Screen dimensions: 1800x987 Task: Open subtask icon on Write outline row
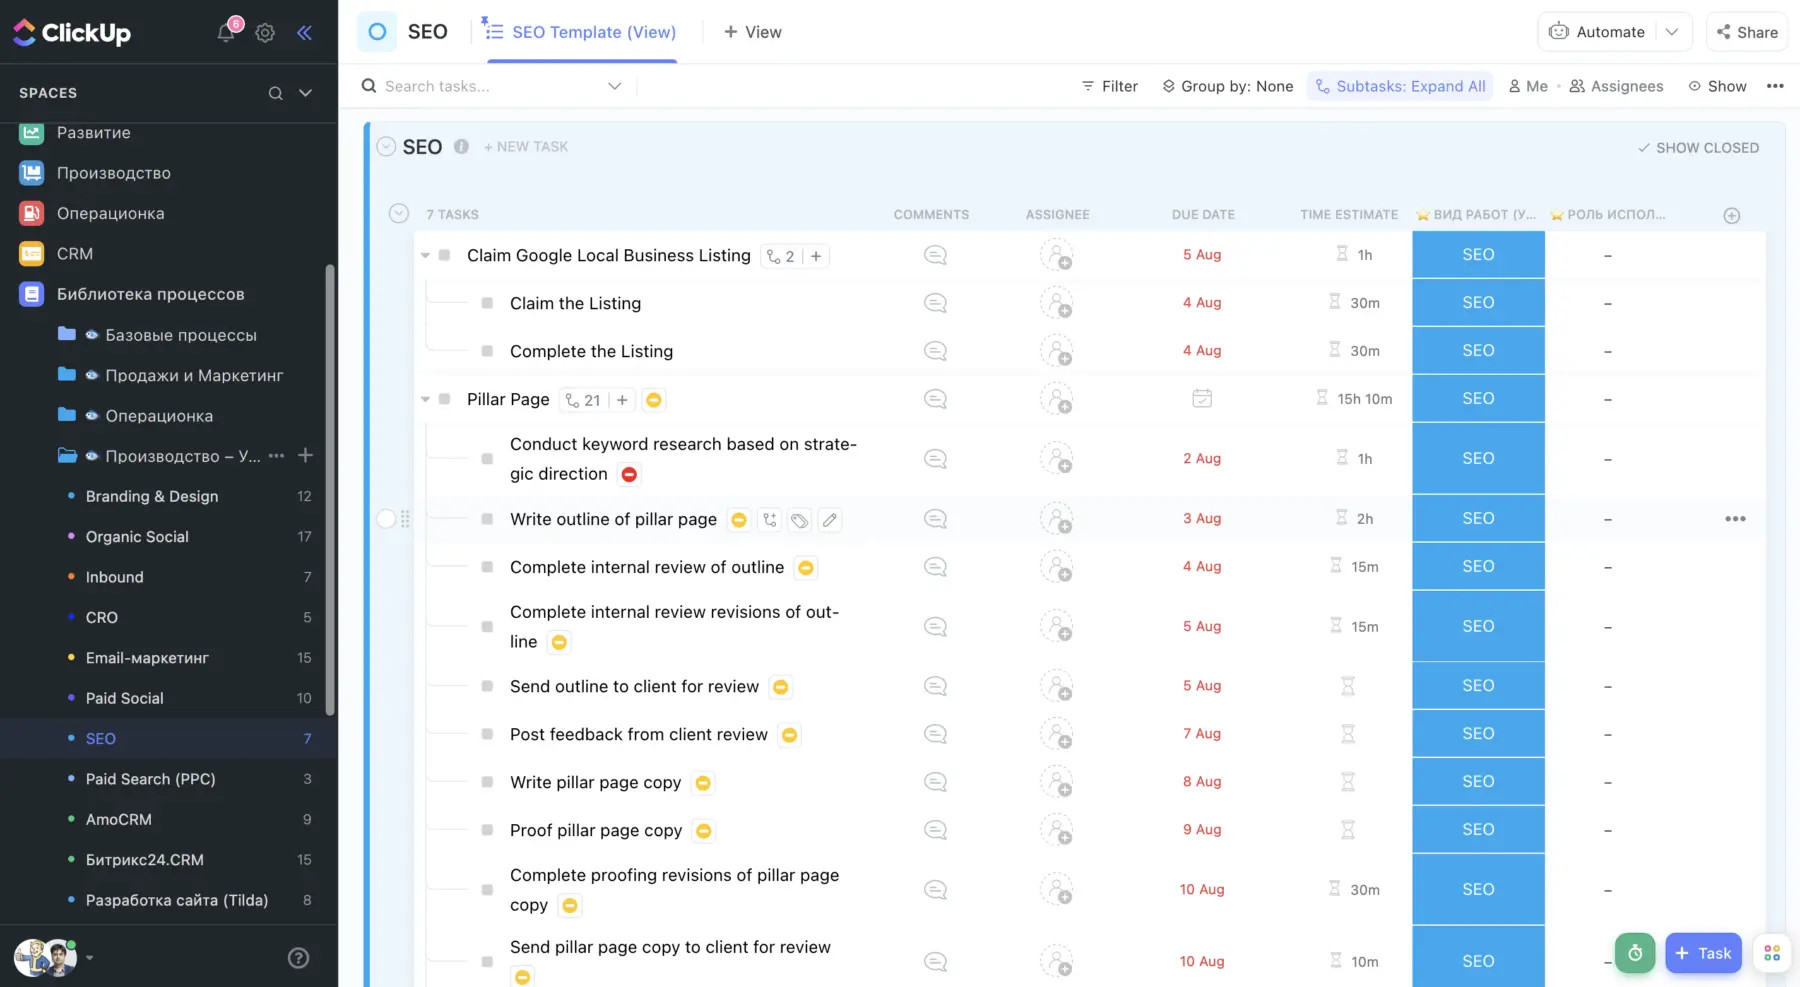click(769, 519)
